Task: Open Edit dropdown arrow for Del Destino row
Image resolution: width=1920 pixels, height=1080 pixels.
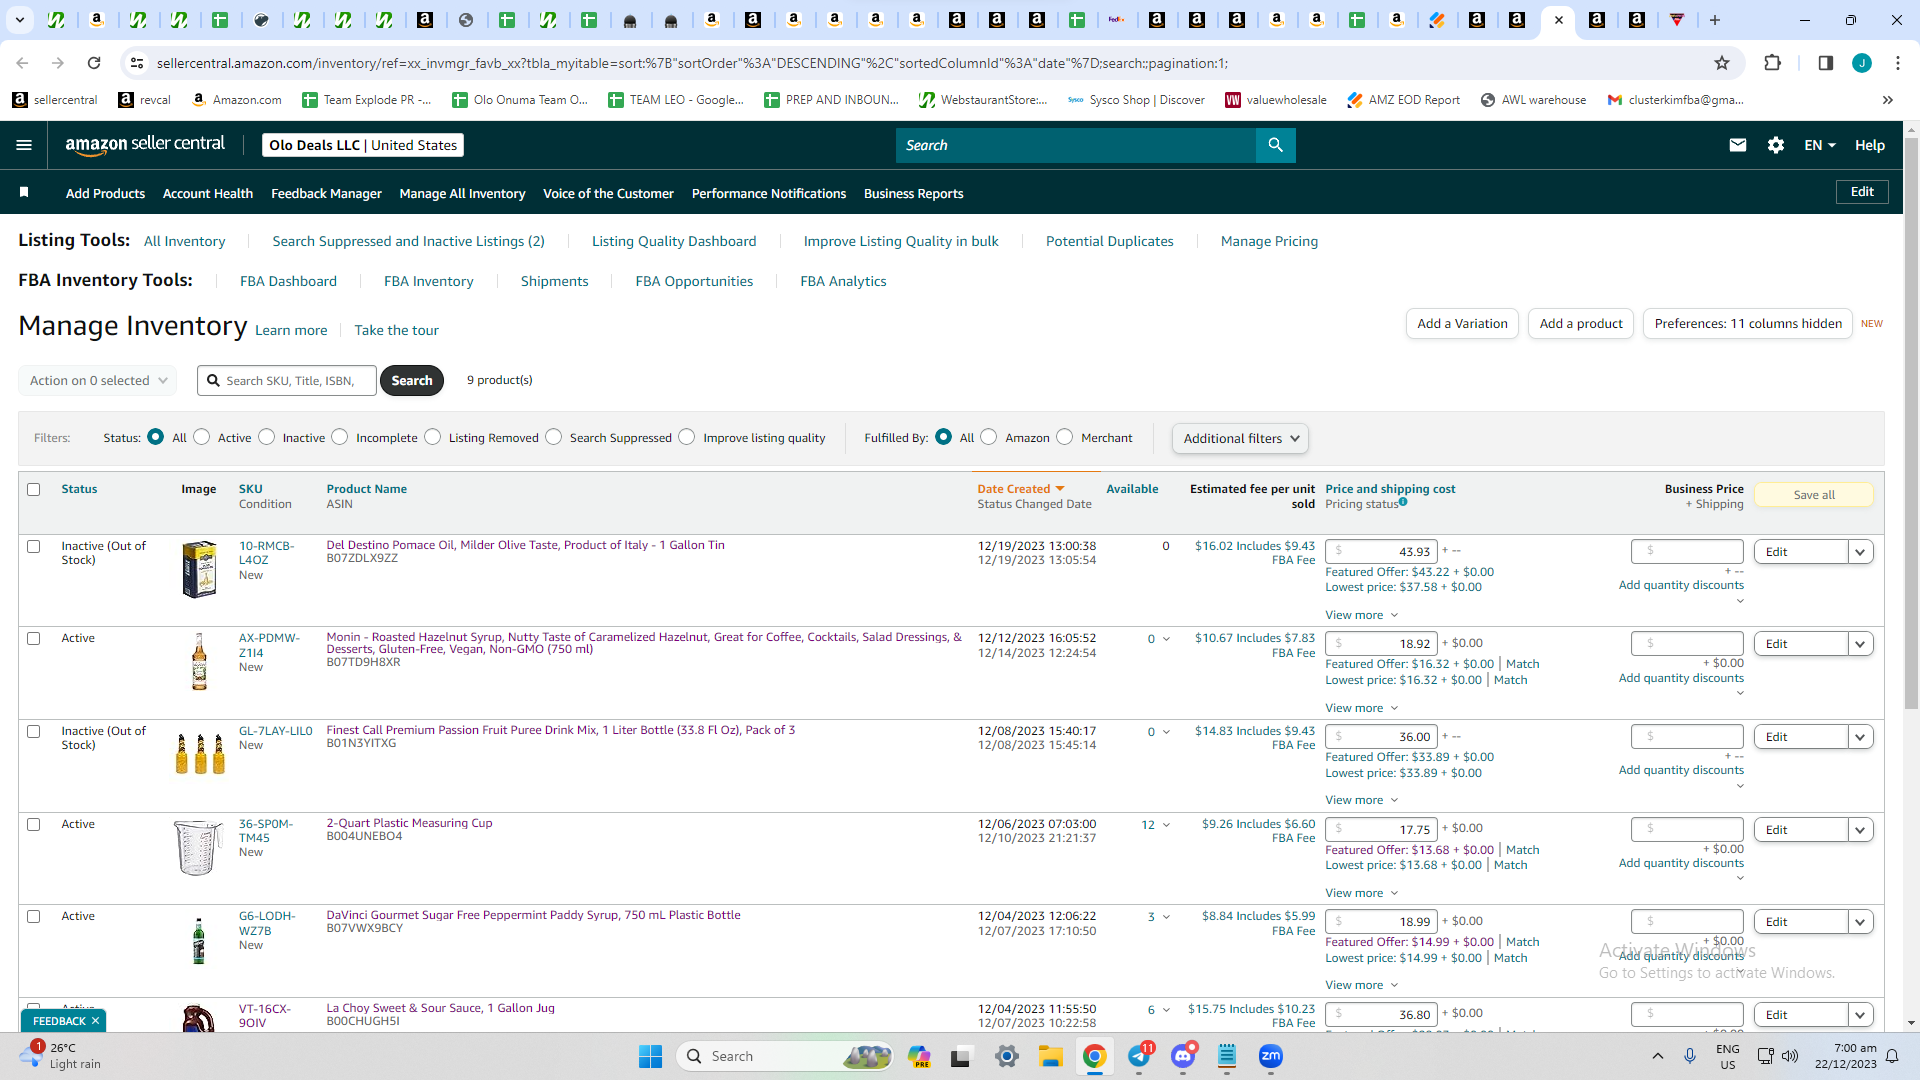Action: [x=1860, y=552]
